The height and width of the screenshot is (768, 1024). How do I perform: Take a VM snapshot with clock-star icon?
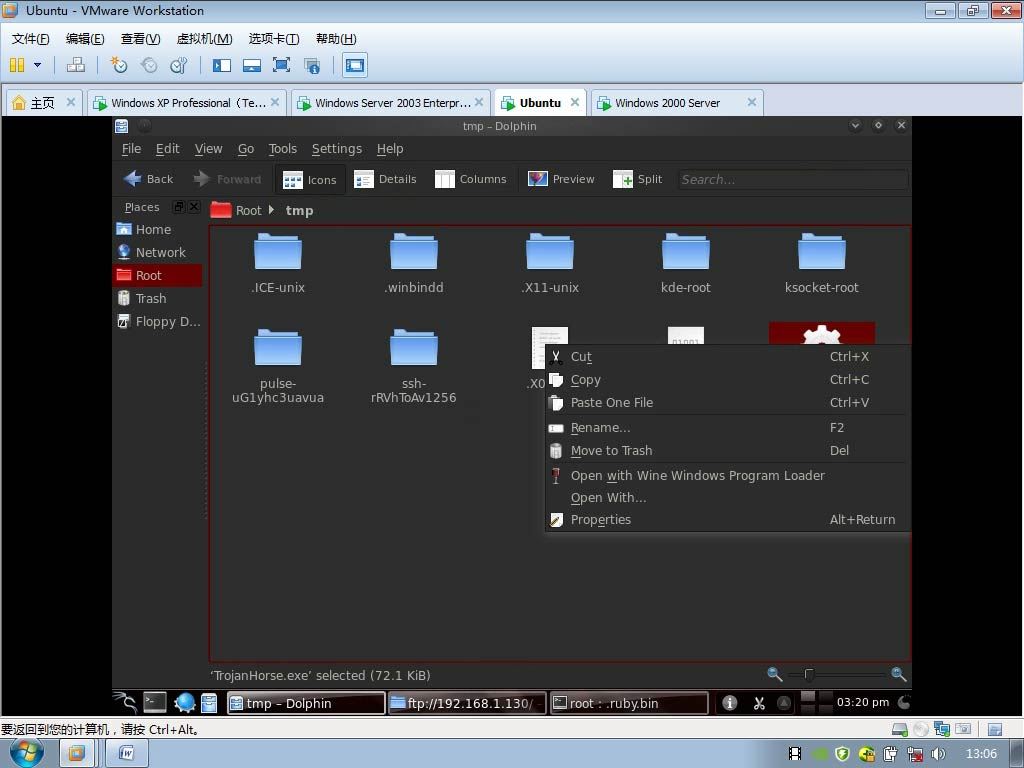tap(119, 65)
